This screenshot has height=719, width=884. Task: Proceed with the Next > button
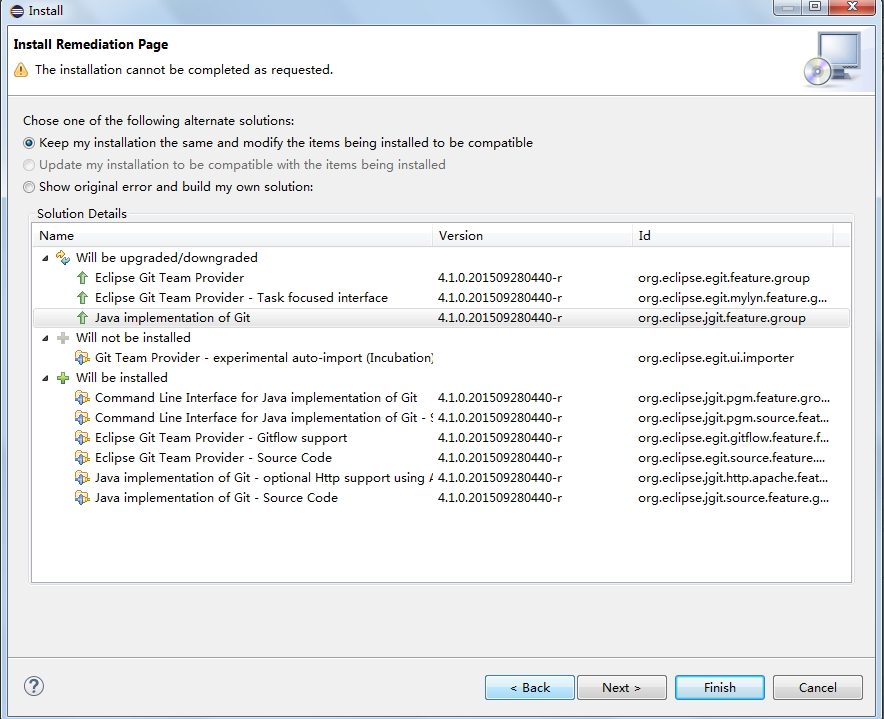pos(622,687)
